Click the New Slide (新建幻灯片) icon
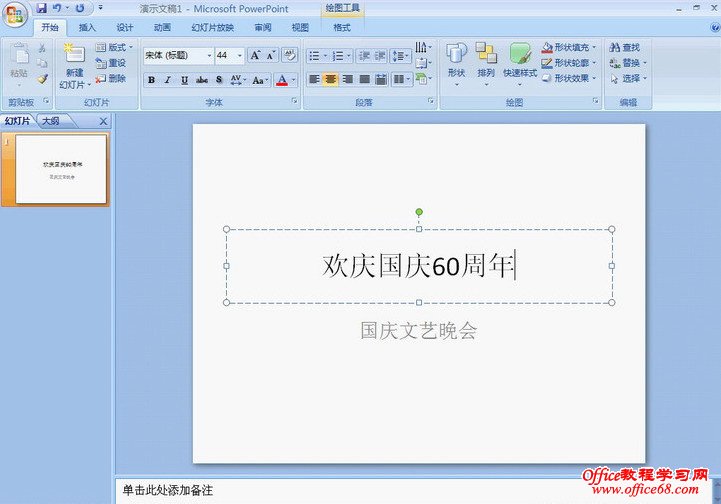Screen dimensions: 721x504 point(74,55)
